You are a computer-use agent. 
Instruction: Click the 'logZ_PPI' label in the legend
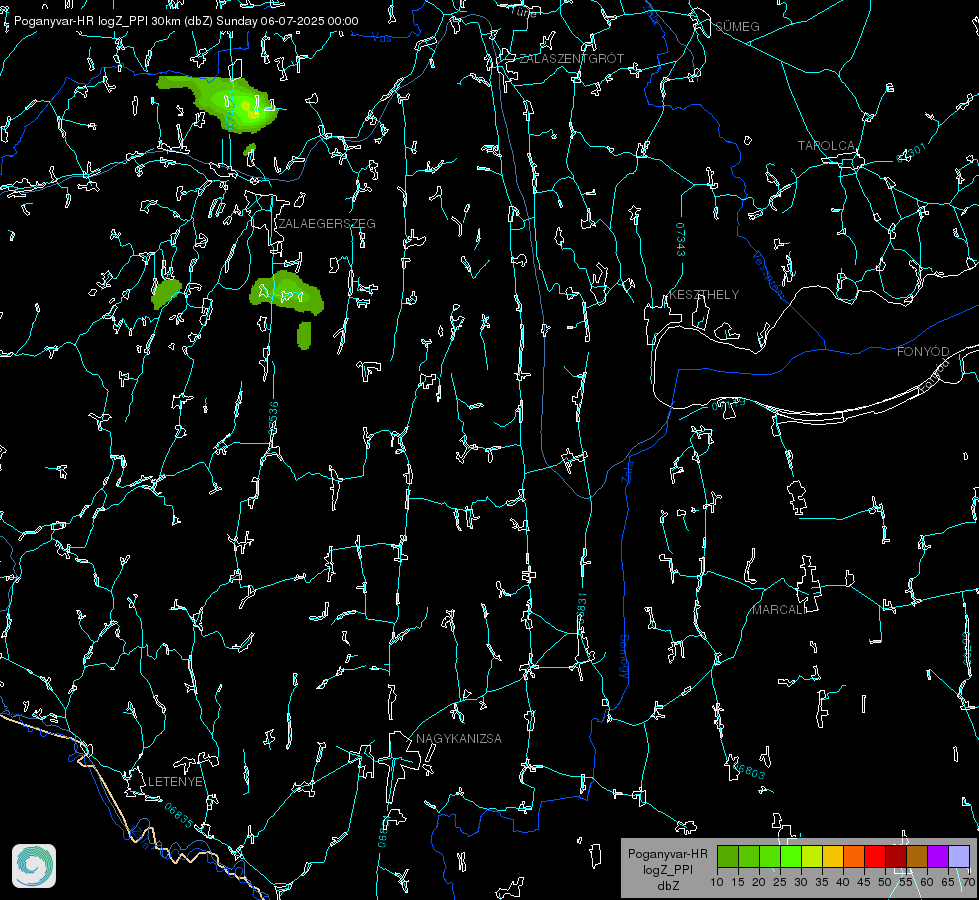point(667,869)
